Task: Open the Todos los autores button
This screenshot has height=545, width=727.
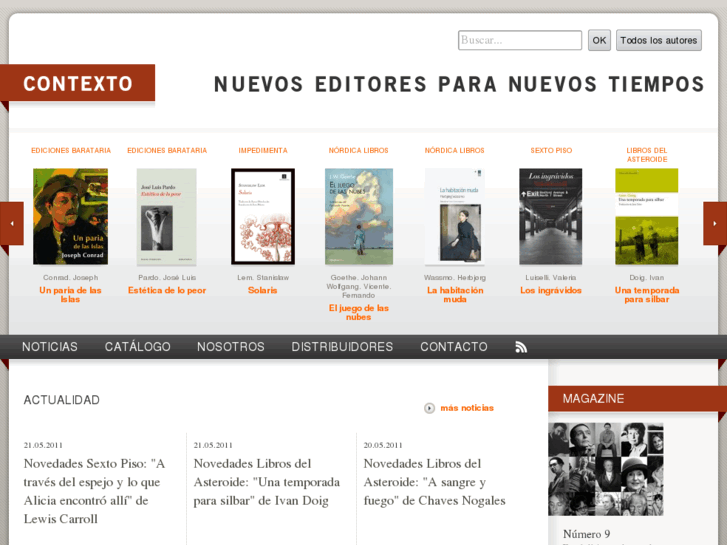Action: pos(658,40)
